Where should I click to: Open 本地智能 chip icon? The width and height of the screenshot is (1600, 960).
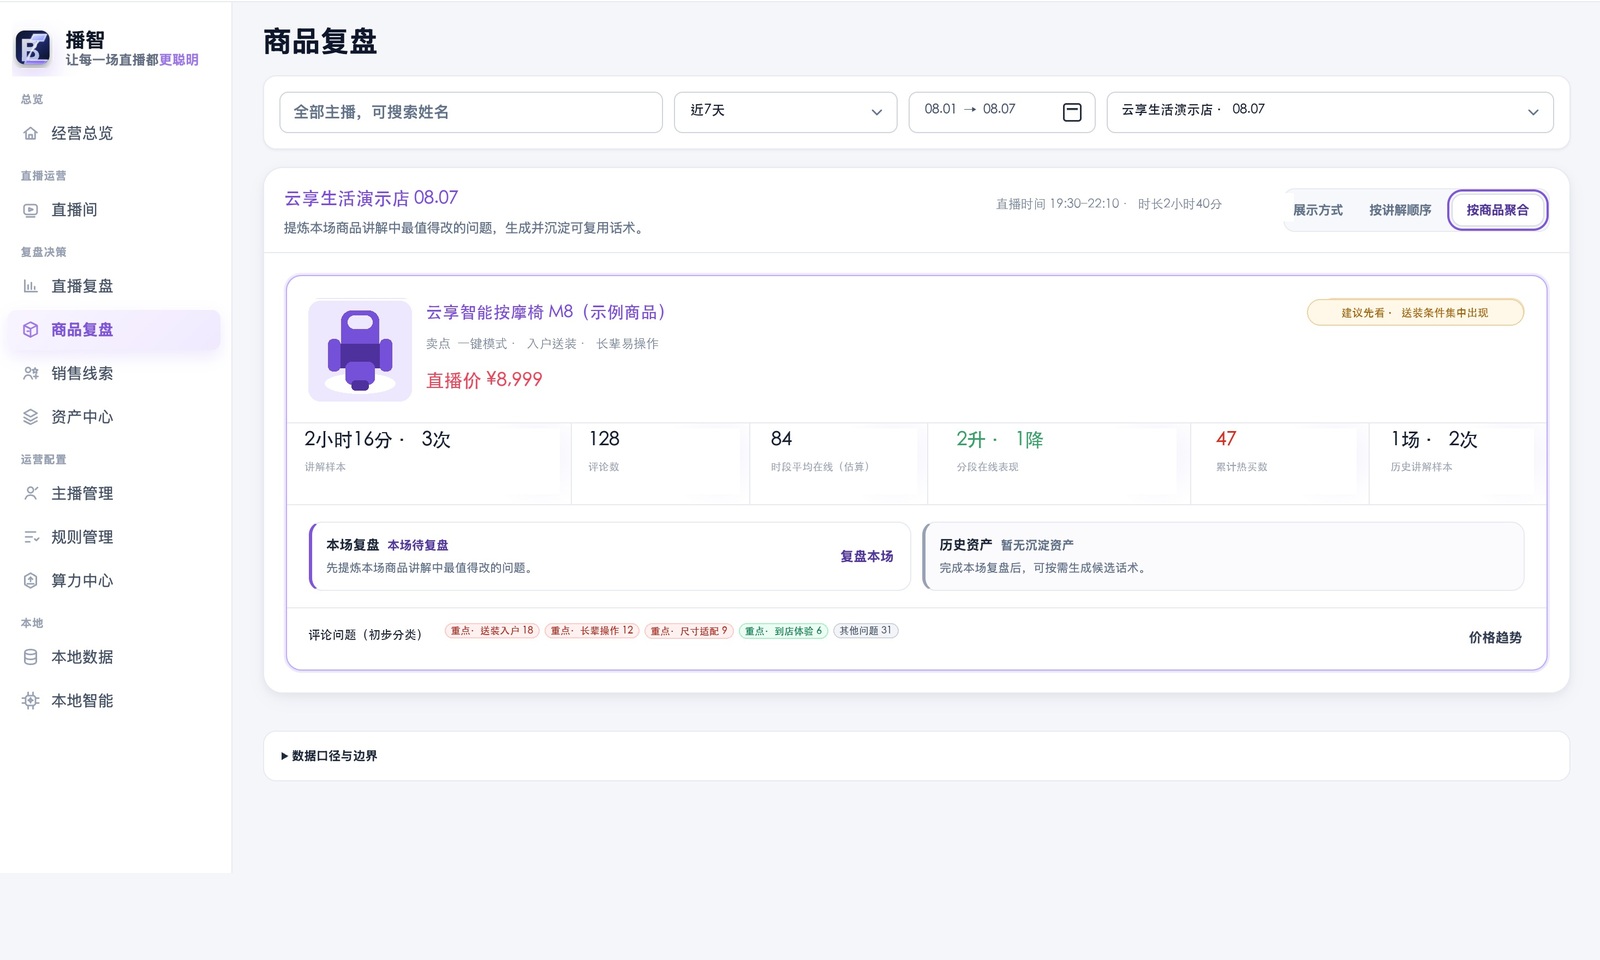[30, 700]
